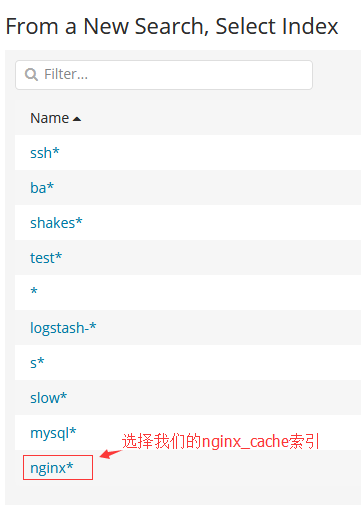The image size is (361, 505).
Task: Click the shakes* table row
Action: (x=188, y=223)
